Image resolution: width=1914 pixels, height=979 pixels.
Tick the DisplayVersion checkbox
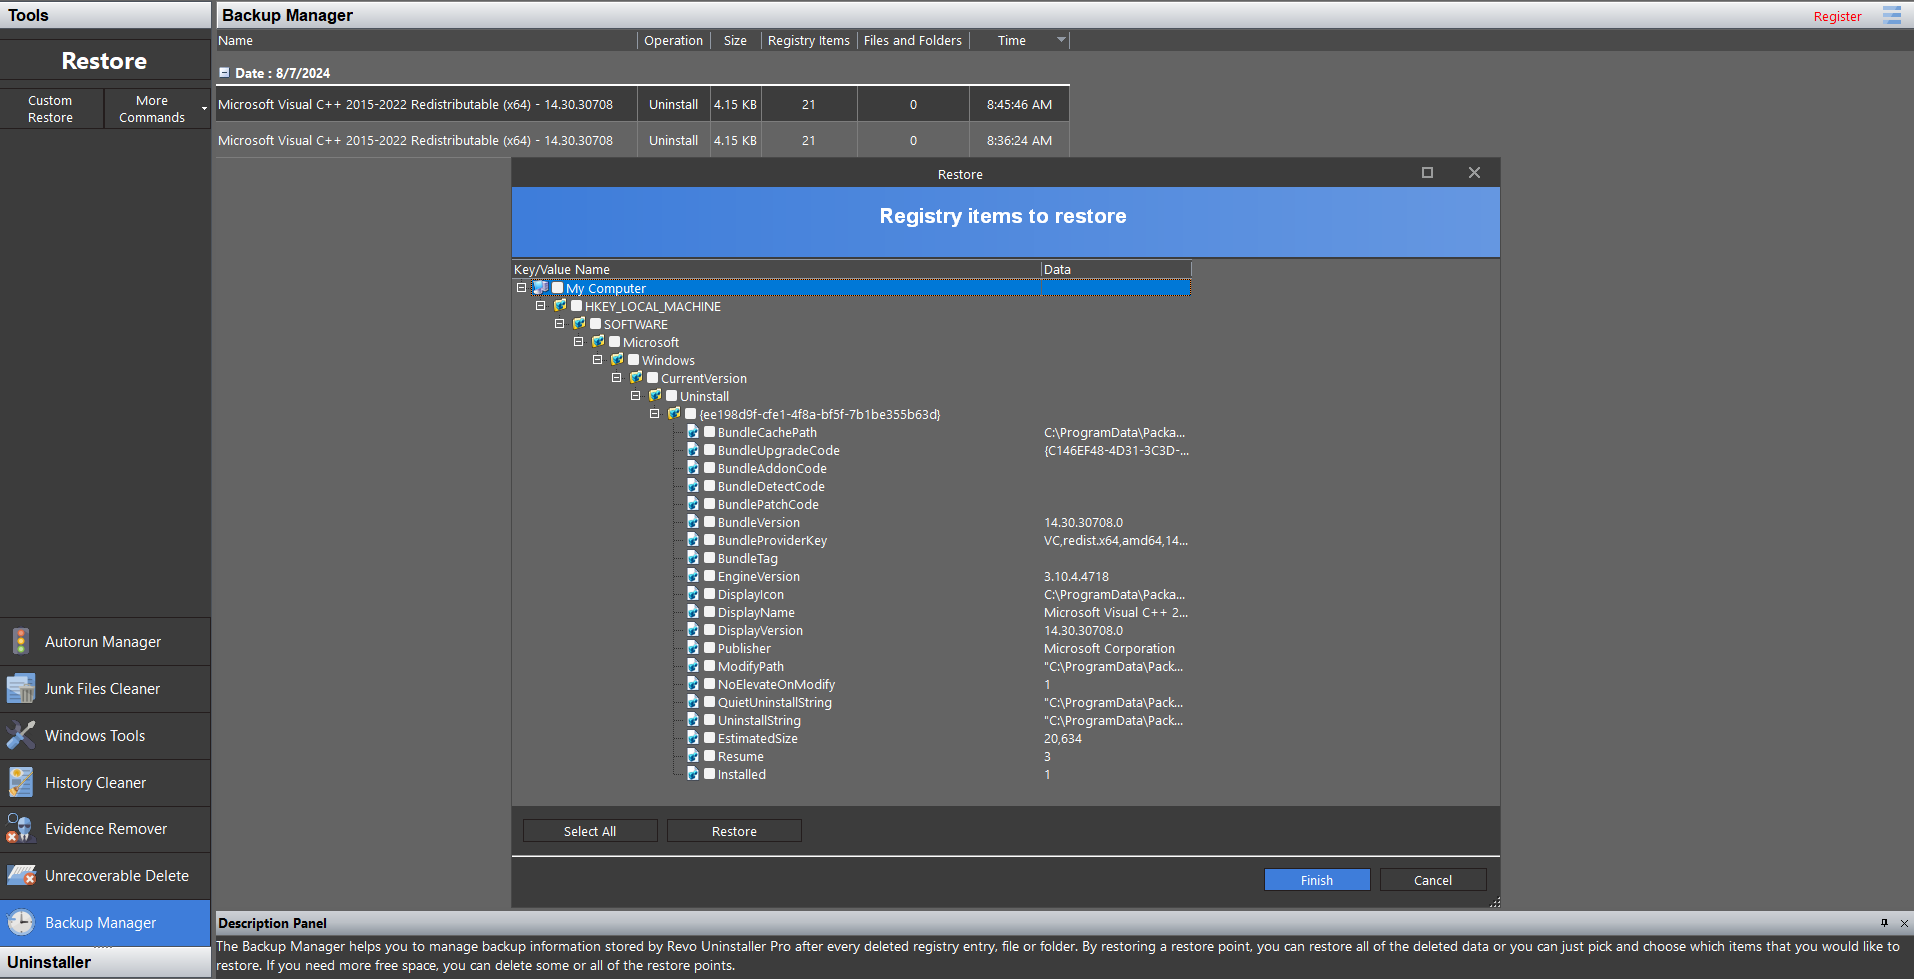(710, 630)
